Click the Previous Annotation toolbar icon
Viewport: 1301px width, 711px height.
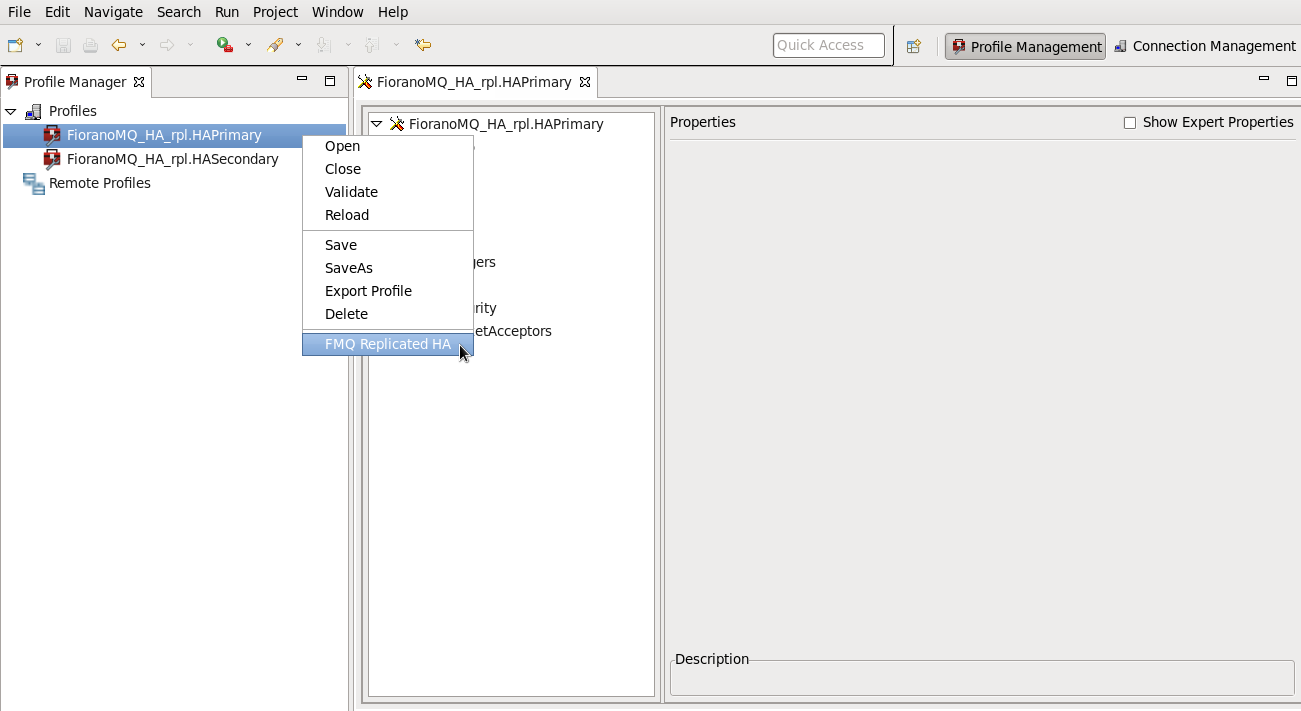pyautogui.click(x=371, y=45)
